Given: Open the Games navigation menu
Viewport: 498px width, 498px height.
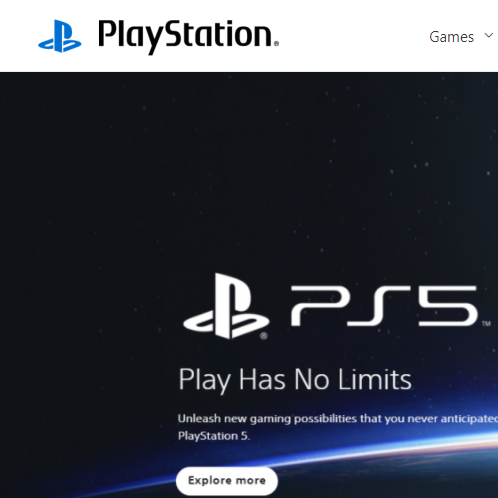Looking at the screenshot, I should tap(451, 37).
